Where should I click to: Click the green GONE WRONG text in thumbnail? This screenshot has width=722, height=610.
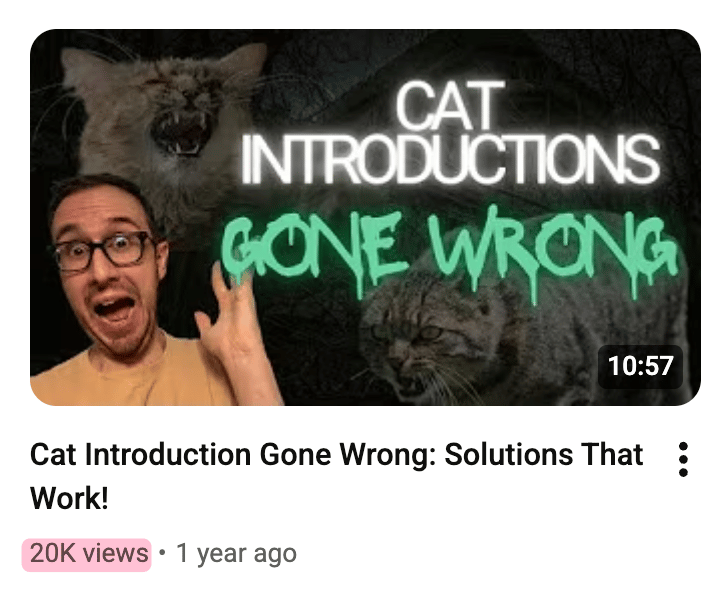[x=448, y=251]
